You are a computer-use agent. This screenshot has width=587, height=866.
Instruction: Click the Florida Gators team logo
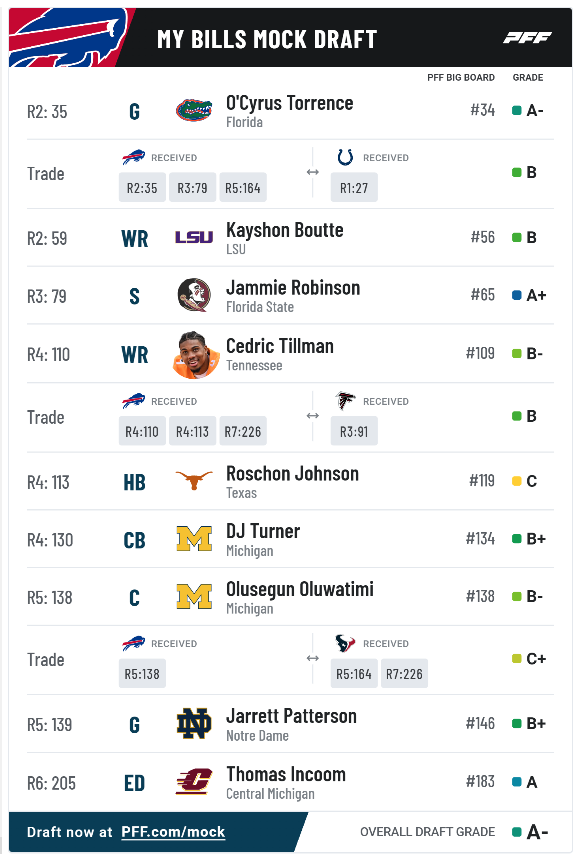194,110
